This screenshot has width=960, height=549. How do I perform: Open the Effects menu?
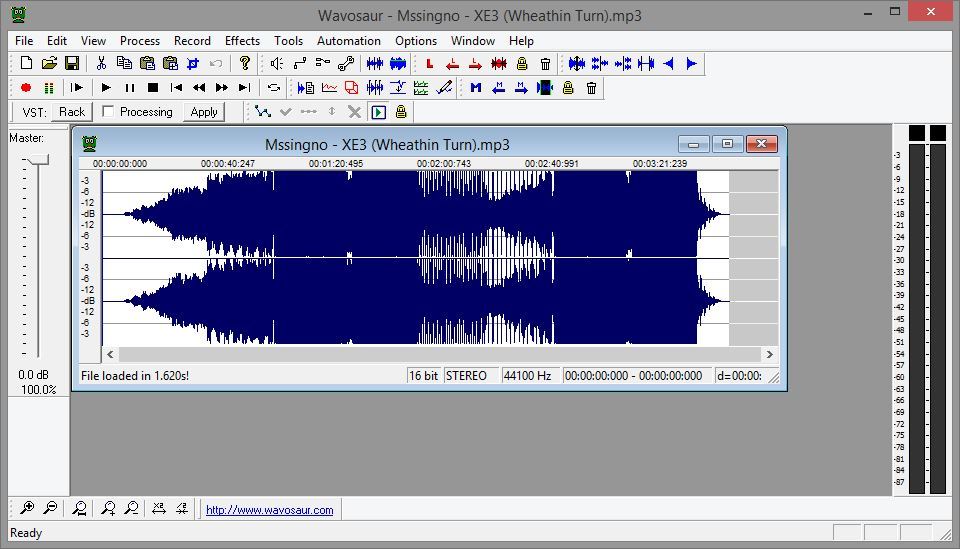[x=242, y=40]
